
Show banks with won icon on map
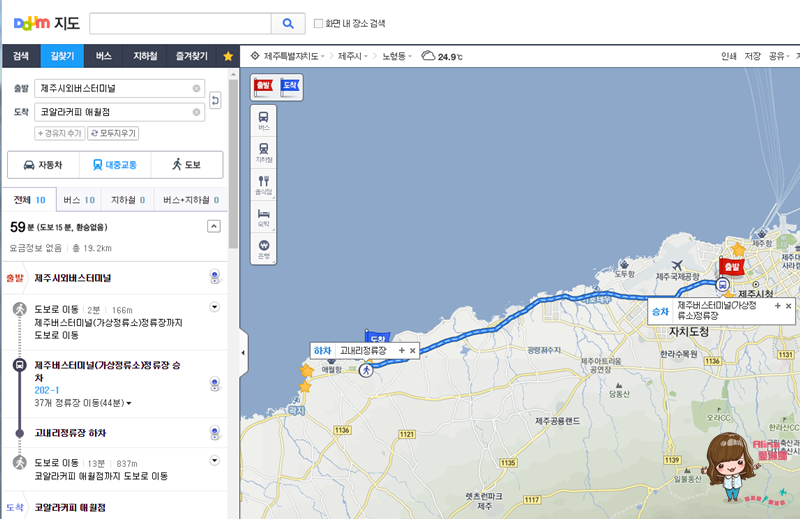click(264, 249)
